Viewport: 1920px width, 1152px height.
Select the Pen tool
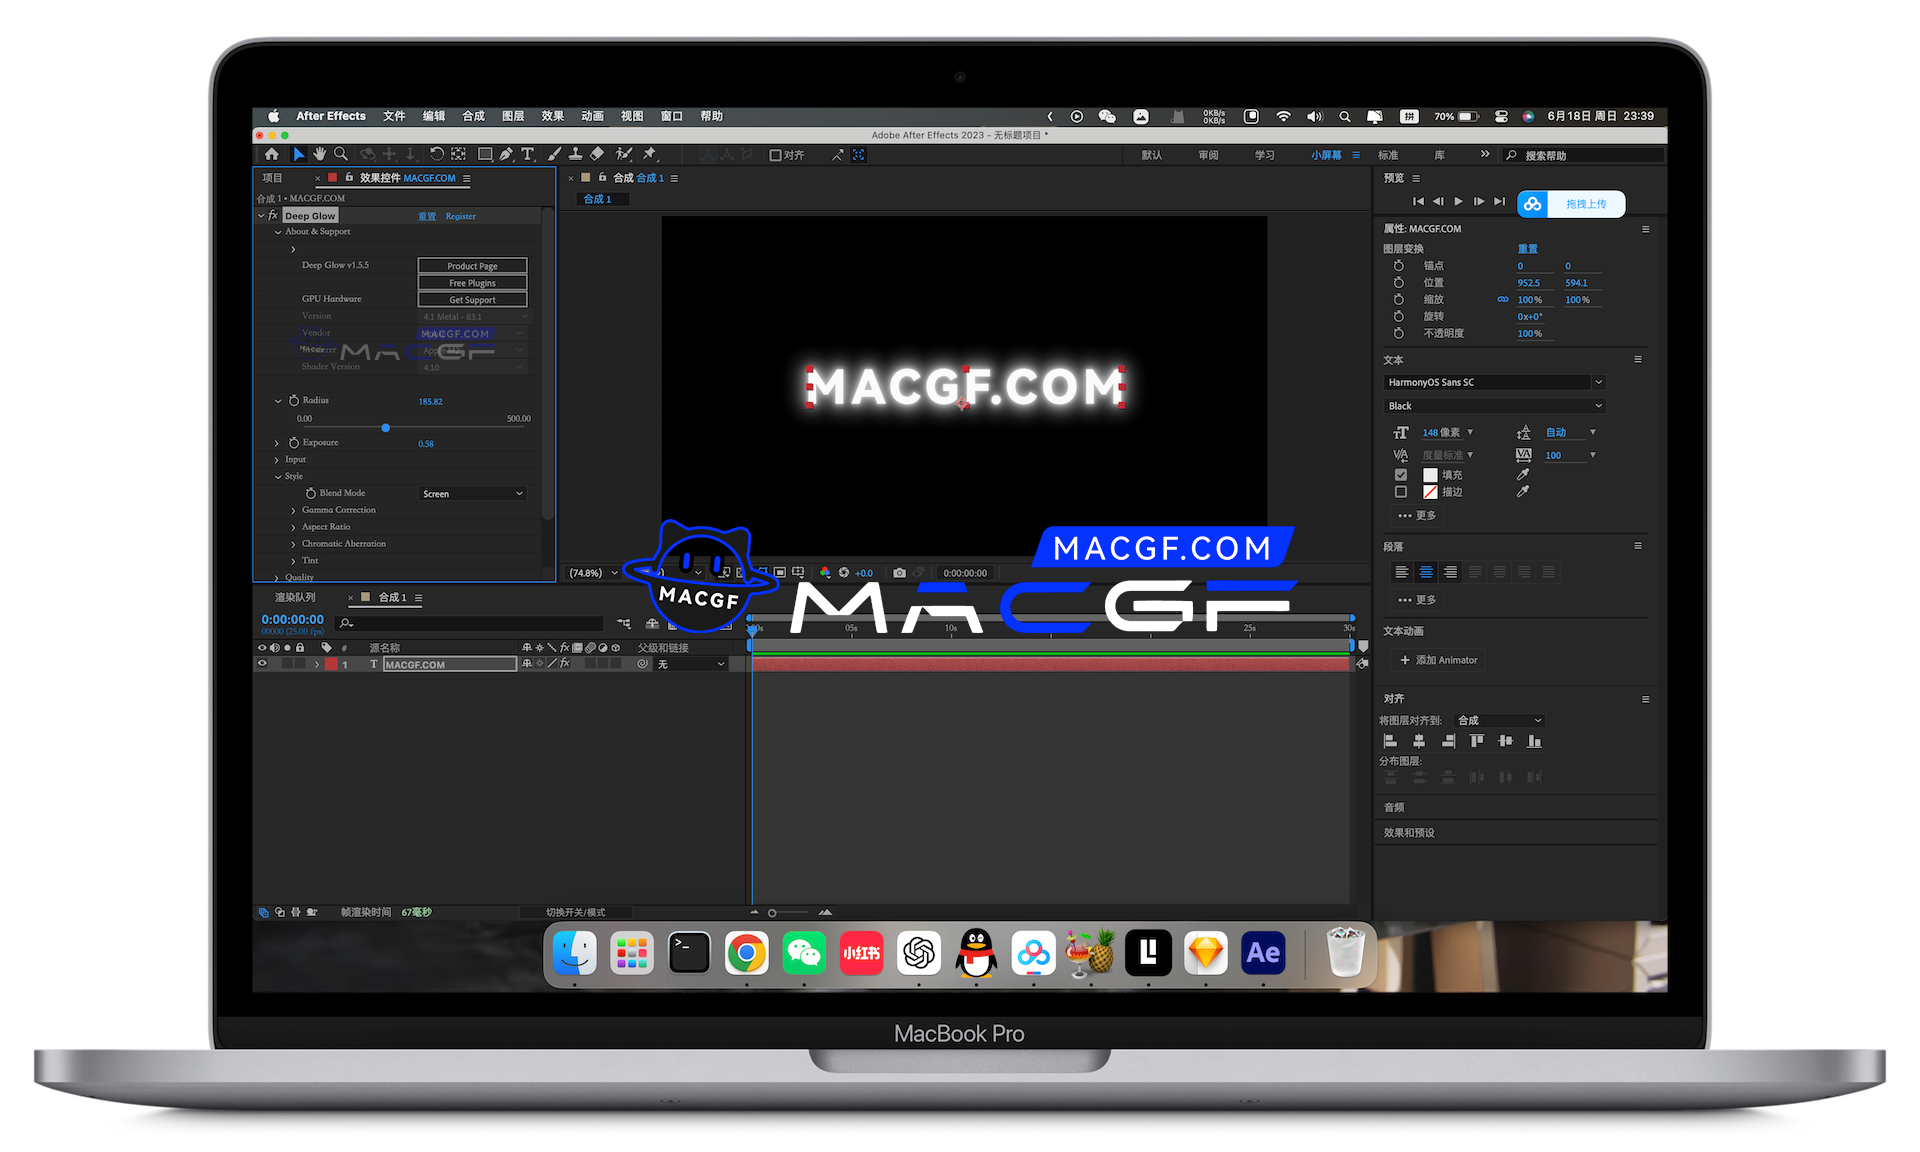(x=506, y=154)
